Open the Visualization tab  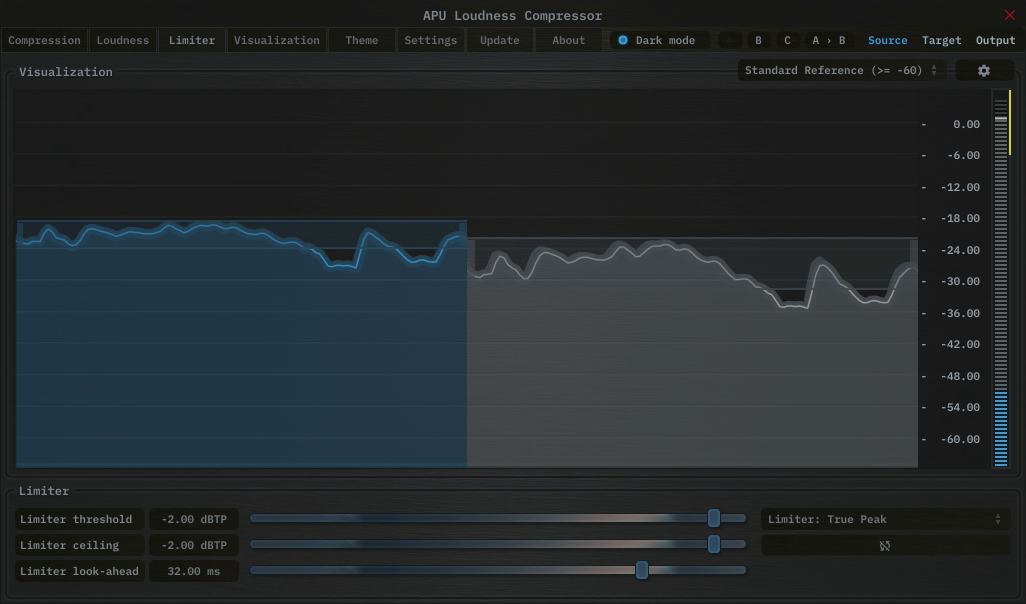click(277, 40)
